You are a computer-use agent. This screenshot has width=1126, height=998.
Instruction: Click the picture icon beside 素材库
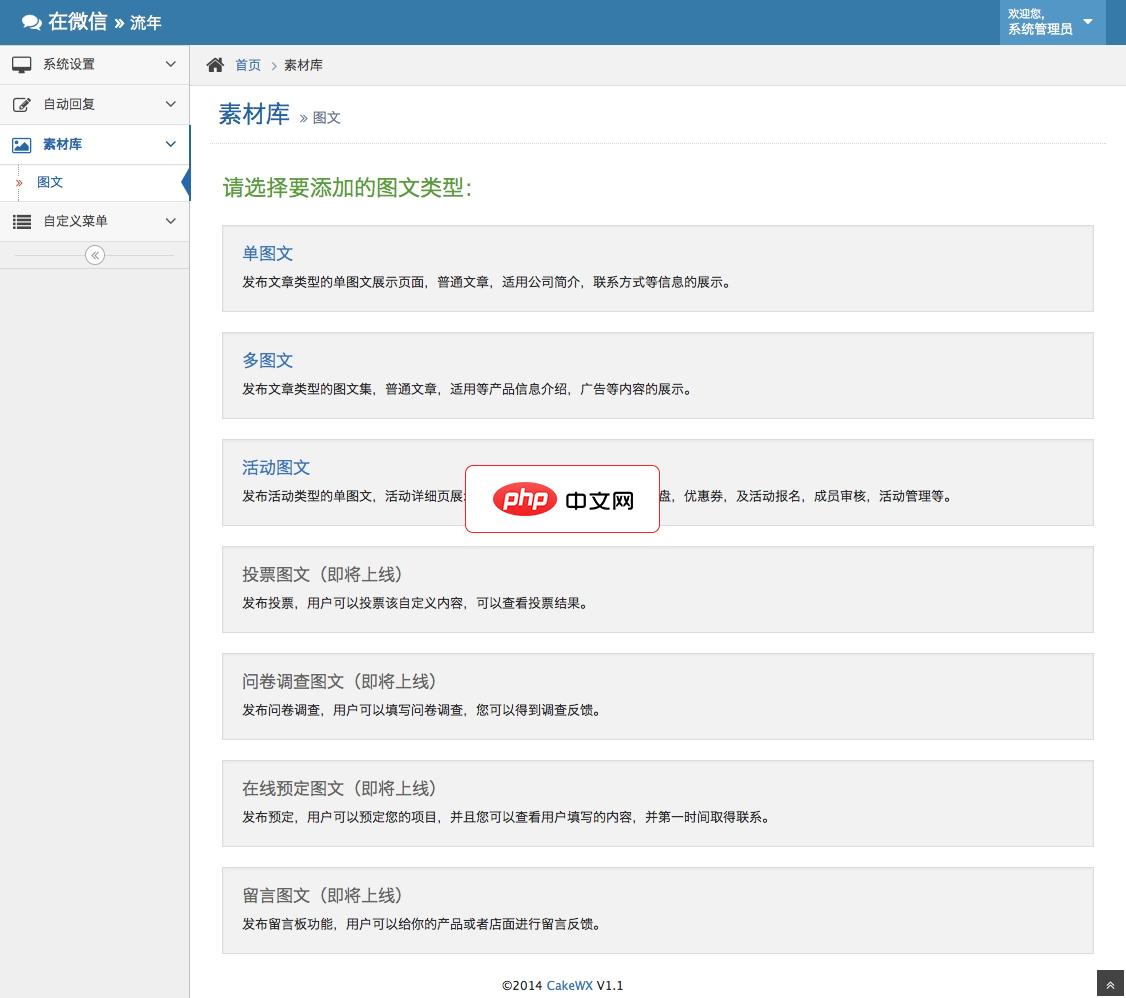coord(22,144)
